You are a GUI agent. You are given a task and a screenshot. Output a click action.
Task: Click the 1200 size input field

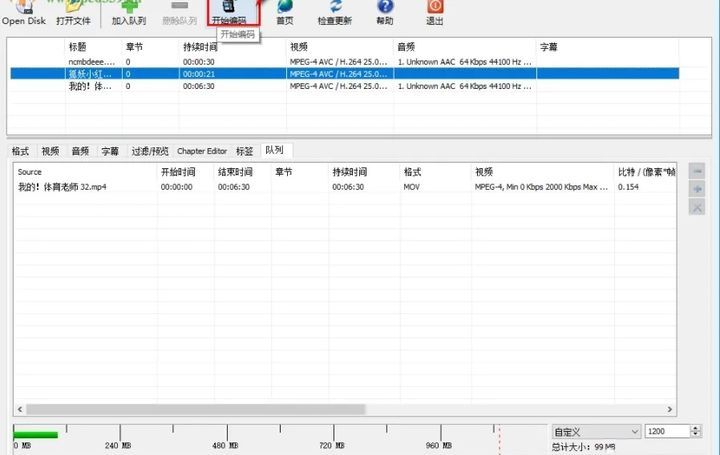click(667, 431)
